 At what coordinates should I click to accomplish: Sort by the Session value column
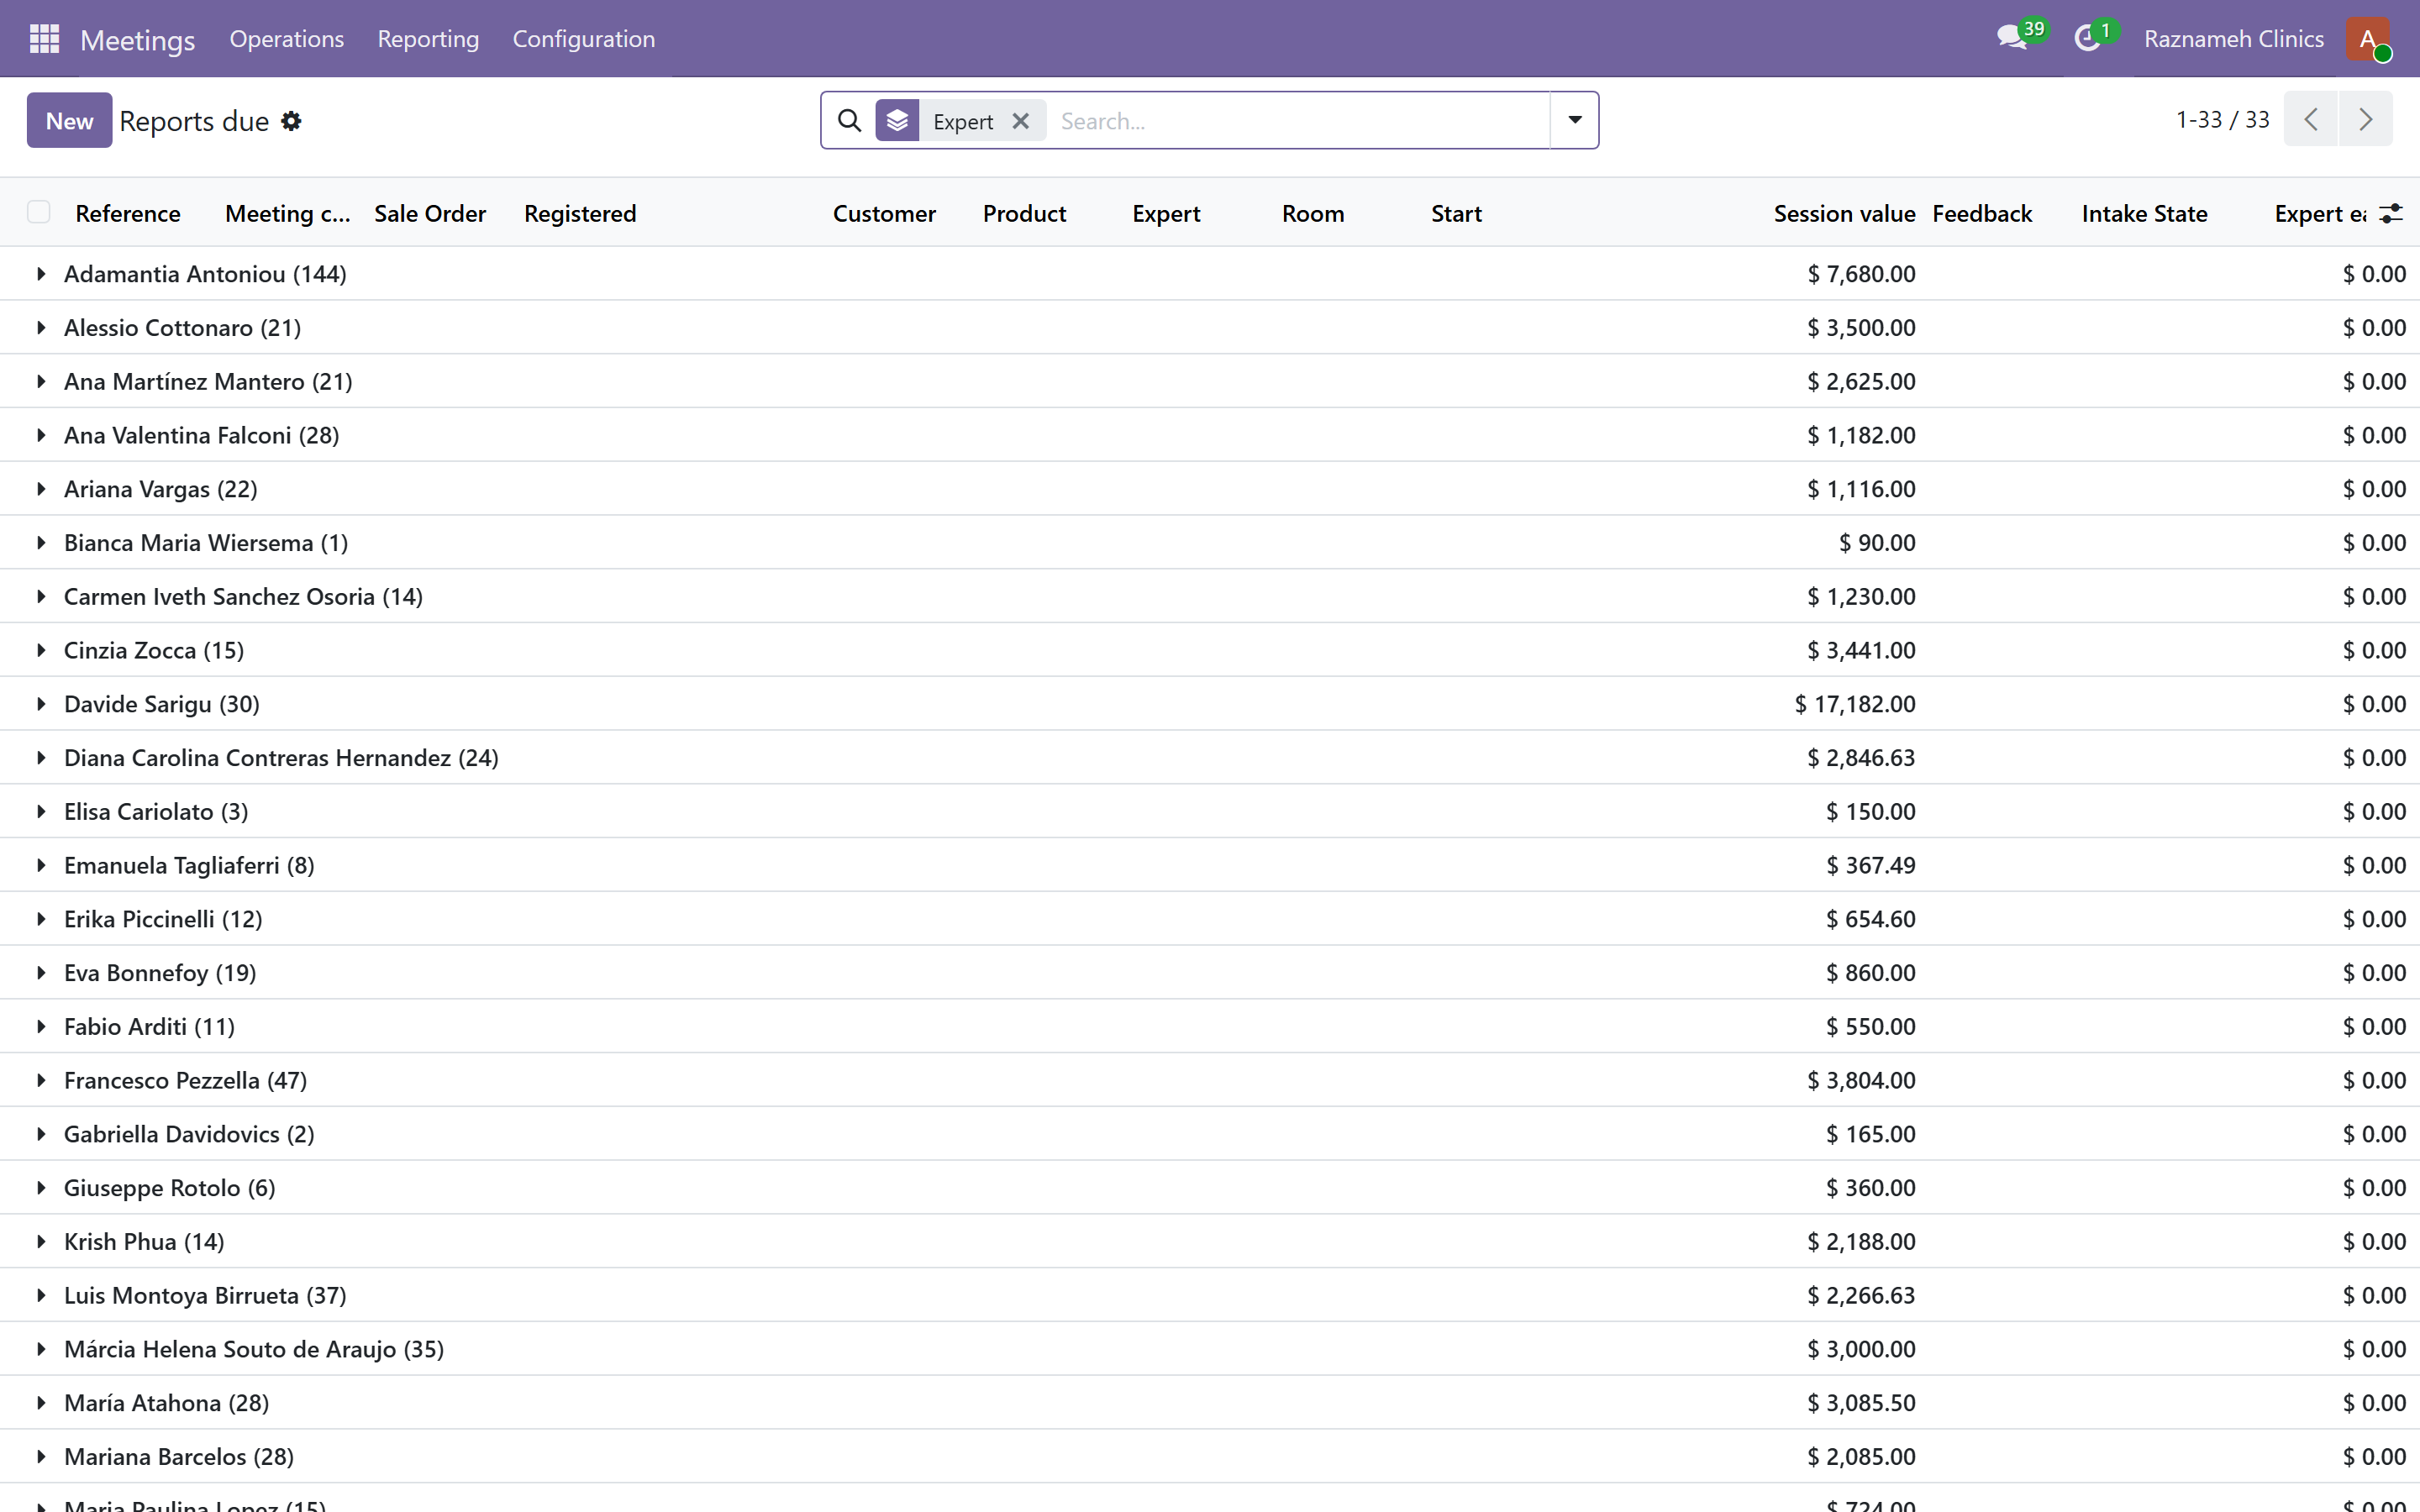tap(1844, 213)
